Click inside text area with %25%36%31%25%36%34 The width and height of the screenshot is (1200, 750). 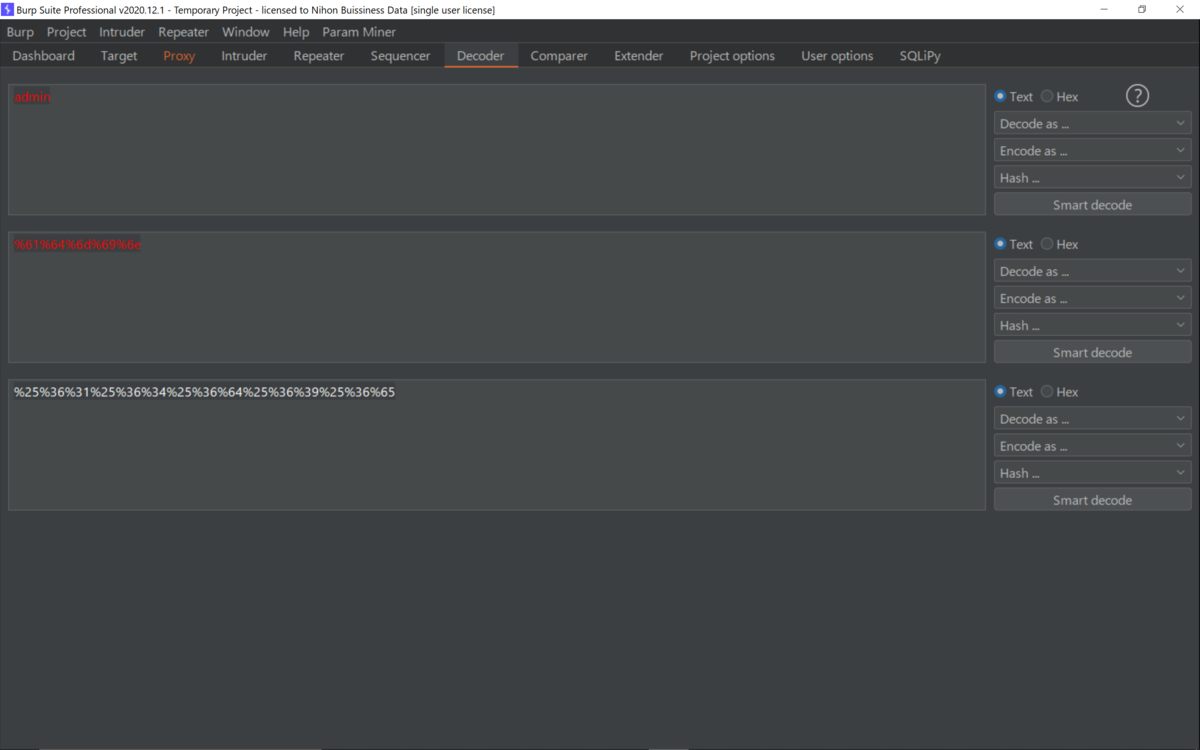pyautogui.click(x=497, y=445)
